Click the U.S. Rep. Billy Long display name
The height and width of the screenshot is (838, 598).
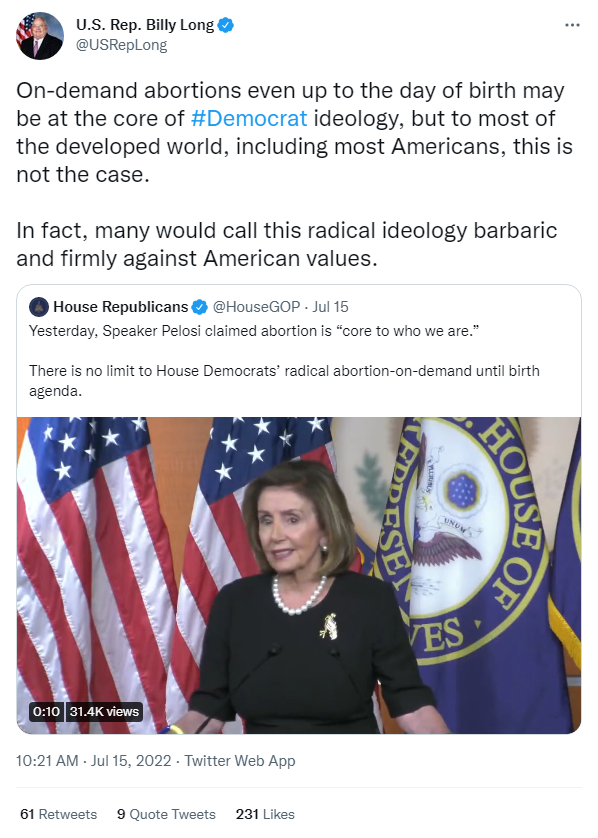point(145,25)
